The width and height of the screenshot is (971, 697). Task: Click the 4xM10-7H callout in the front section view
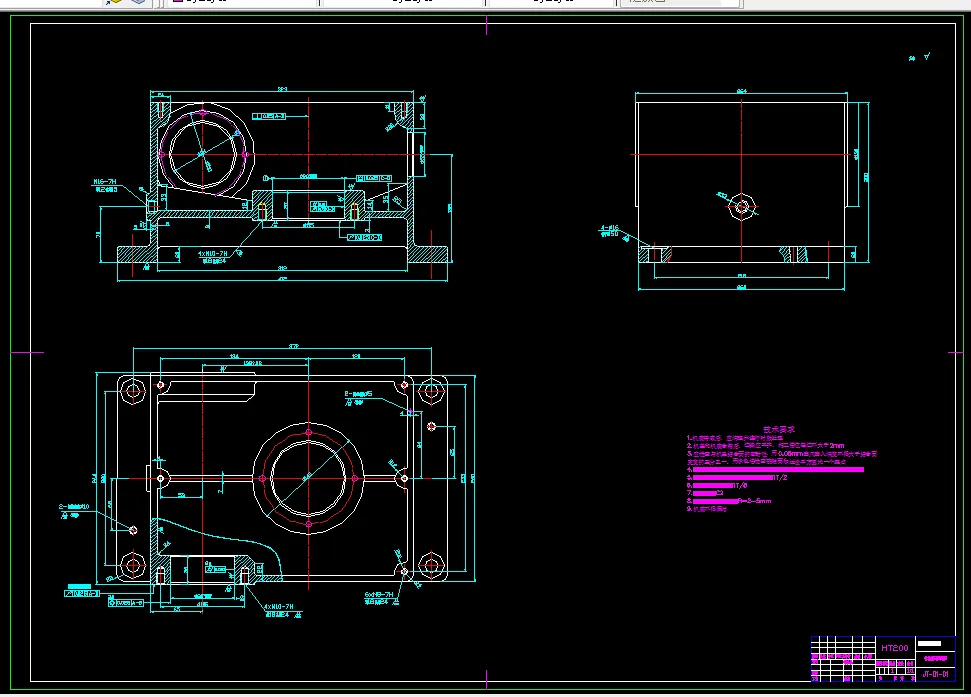point(212,254)
